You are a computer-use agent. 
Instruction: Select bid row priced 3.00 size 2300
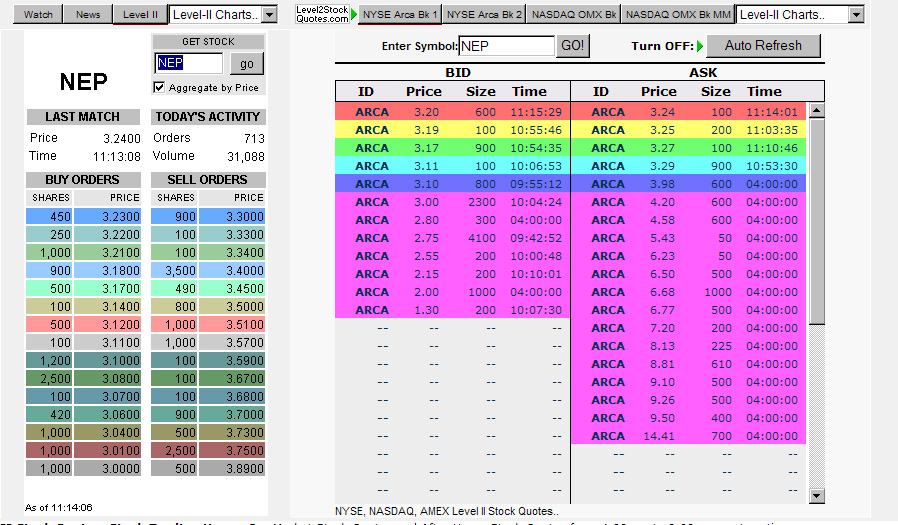click(452, 202)
